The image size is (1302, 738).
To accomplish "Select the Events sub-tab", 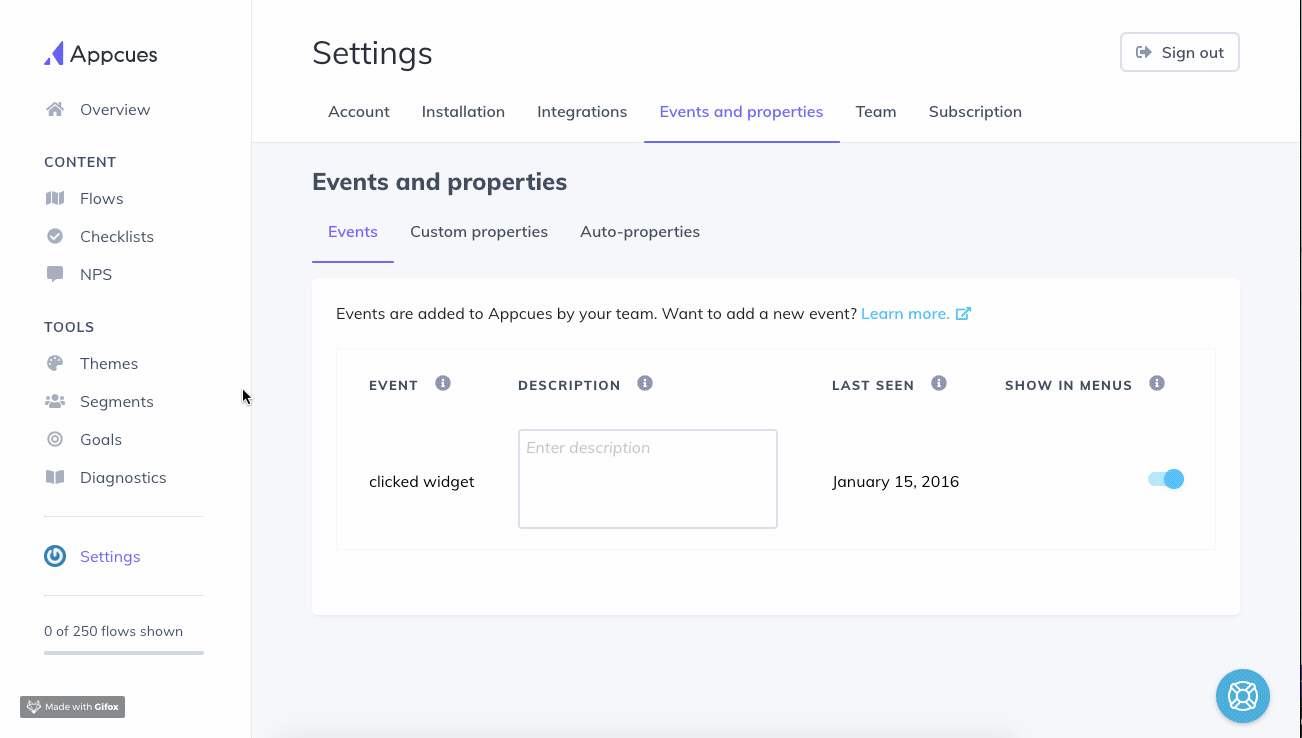I will coord(353,232).
